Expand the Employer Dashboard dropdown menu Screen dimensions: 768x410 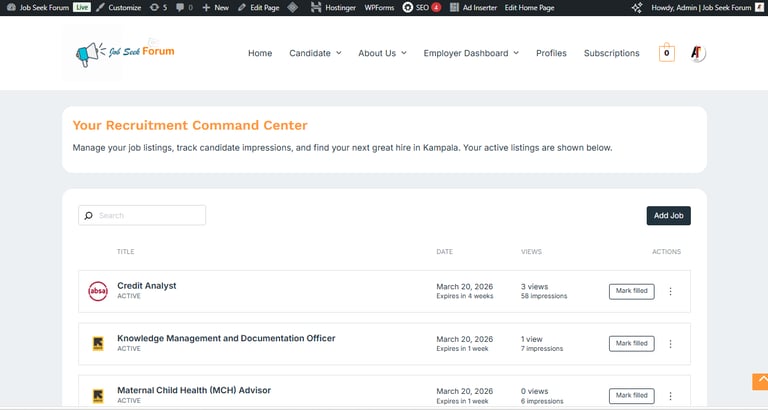pos(471,53)
